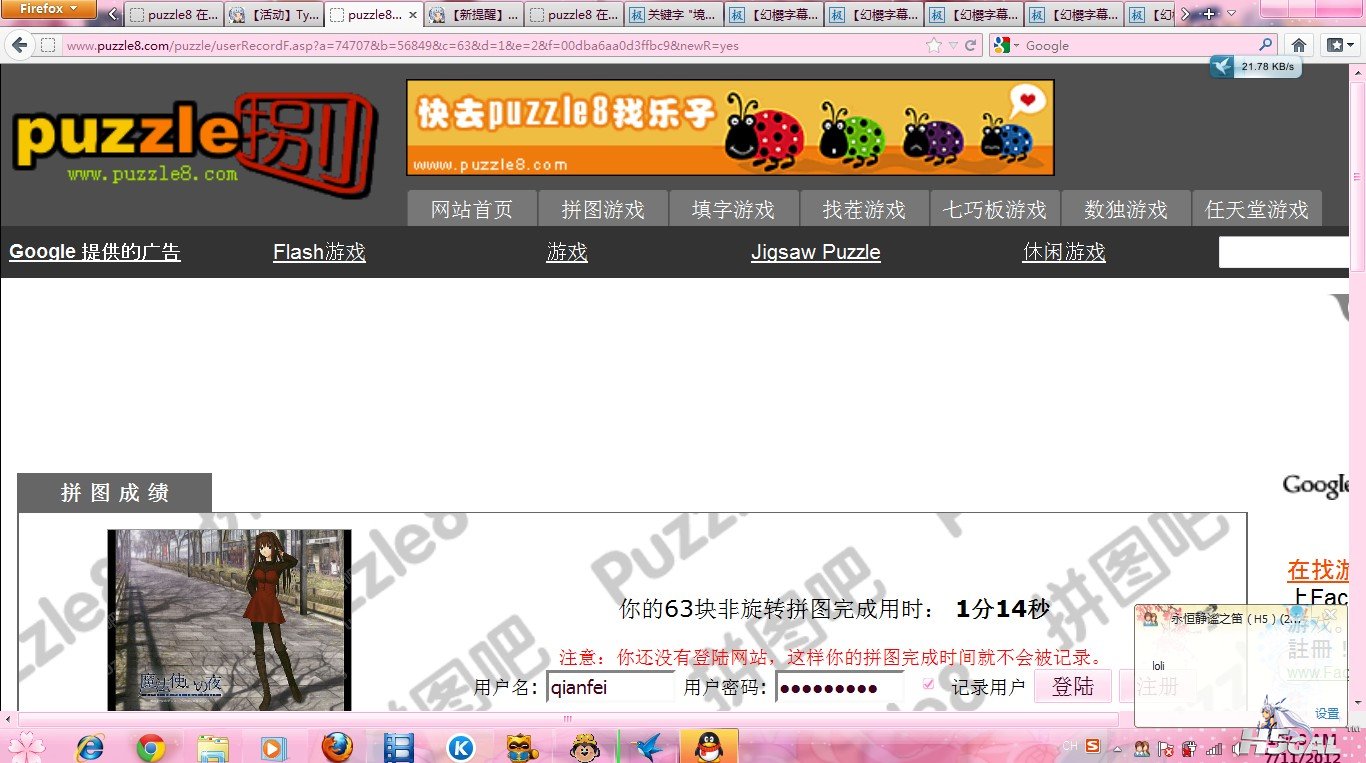Click the 用户名 field containing qianfei
This screenshot has height=763, width=1366.
pyautogui.click(x=610, y=687)
